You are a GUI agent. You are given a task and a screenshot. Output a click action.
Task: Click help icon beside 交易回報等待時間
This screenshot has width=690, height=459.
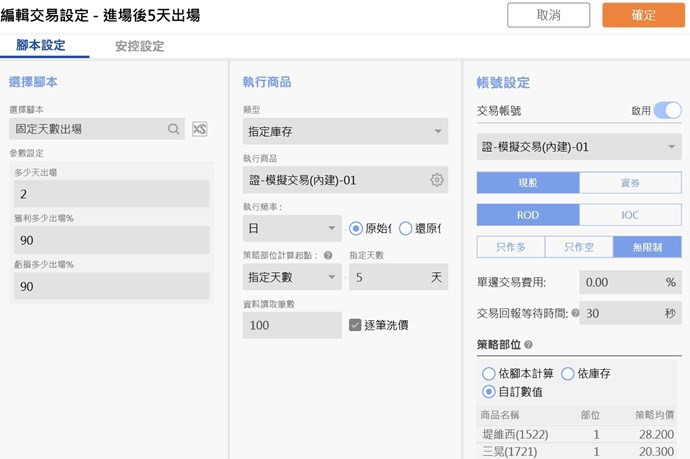coord(575,313)
